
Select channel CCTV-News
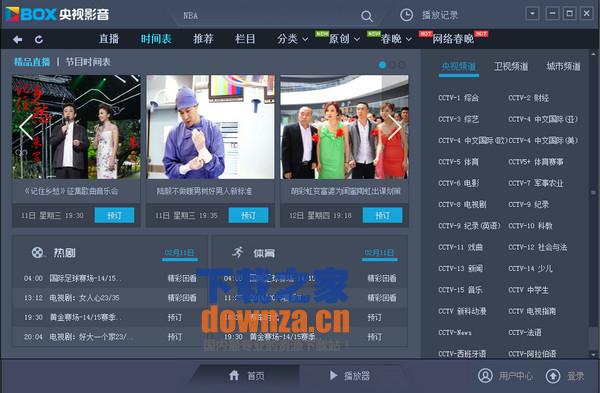tap(455, 333)
